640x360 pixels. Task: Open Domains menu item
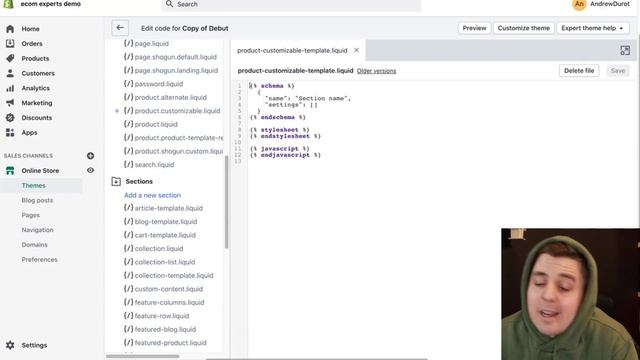[35, 244]
